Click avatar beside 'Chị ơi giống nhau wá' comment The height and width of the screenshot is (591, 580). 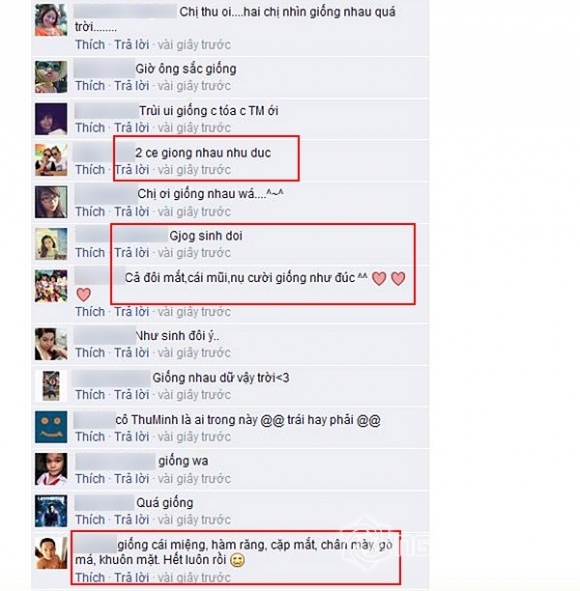51,202
